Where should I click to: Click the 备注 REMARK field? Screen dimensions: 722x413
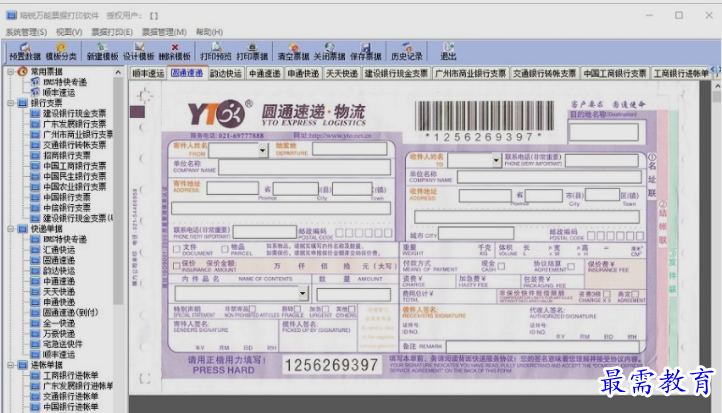pos(543,347)
